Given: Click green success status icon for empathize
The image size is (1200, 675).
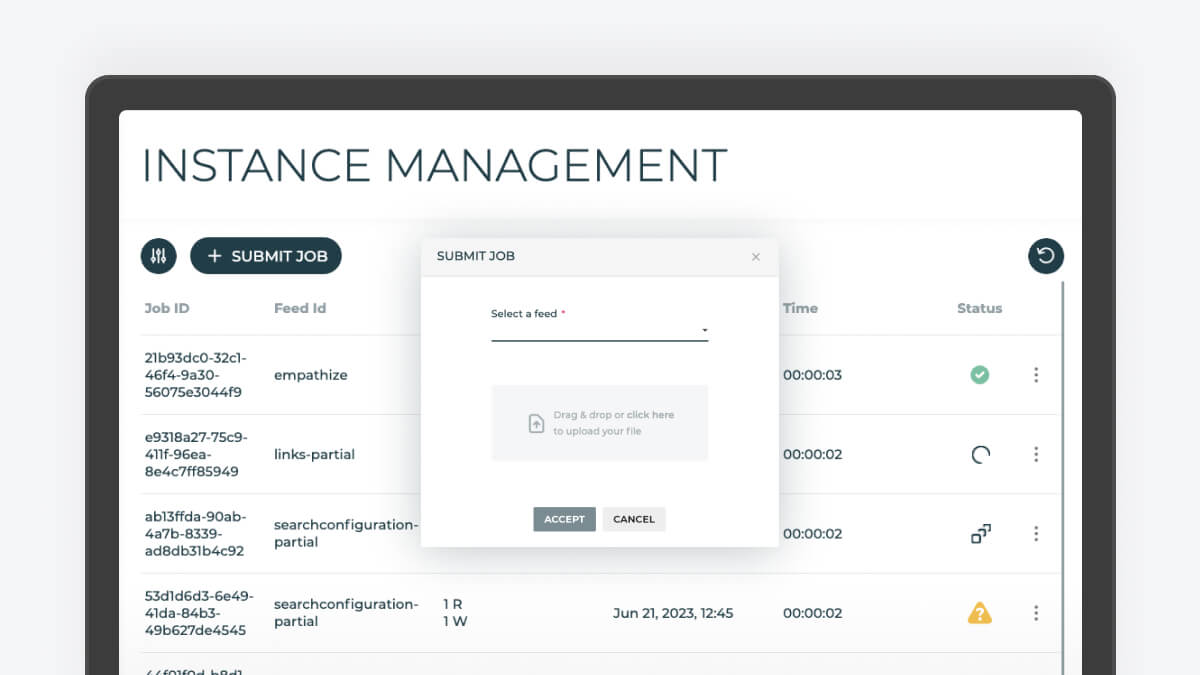Looking at the screenshot, I should 979,375.
